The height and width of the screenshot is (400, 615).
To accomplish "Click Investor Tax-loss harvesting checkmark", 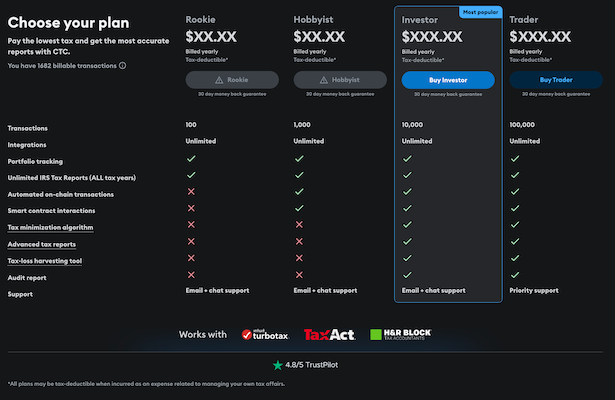I will (x=408, y=258).
